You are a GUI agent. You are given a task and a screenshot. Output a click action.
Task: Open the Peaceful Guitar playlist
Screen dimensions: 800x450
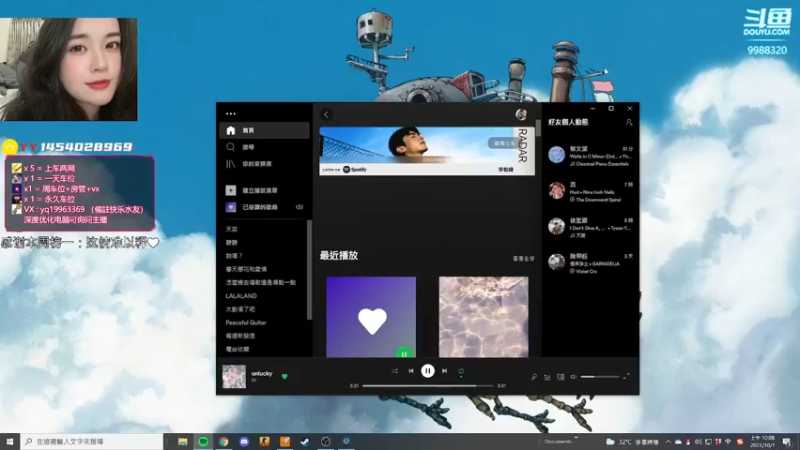point(246,322)
